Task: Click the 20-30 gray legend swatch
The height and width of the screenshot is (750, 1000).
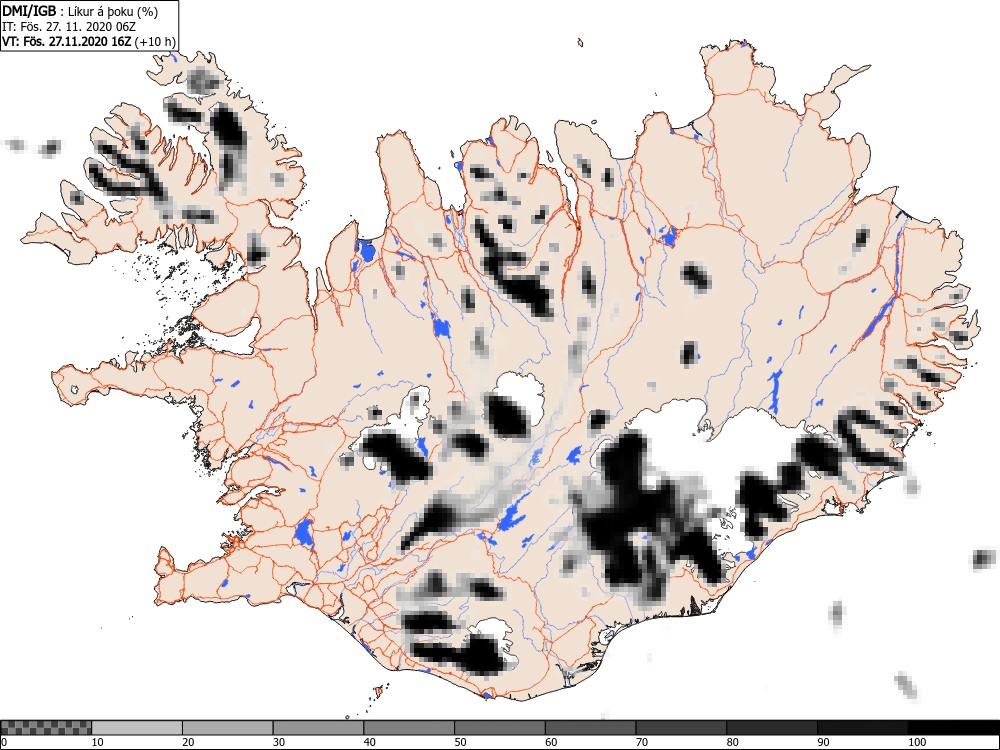Action: 228,728
